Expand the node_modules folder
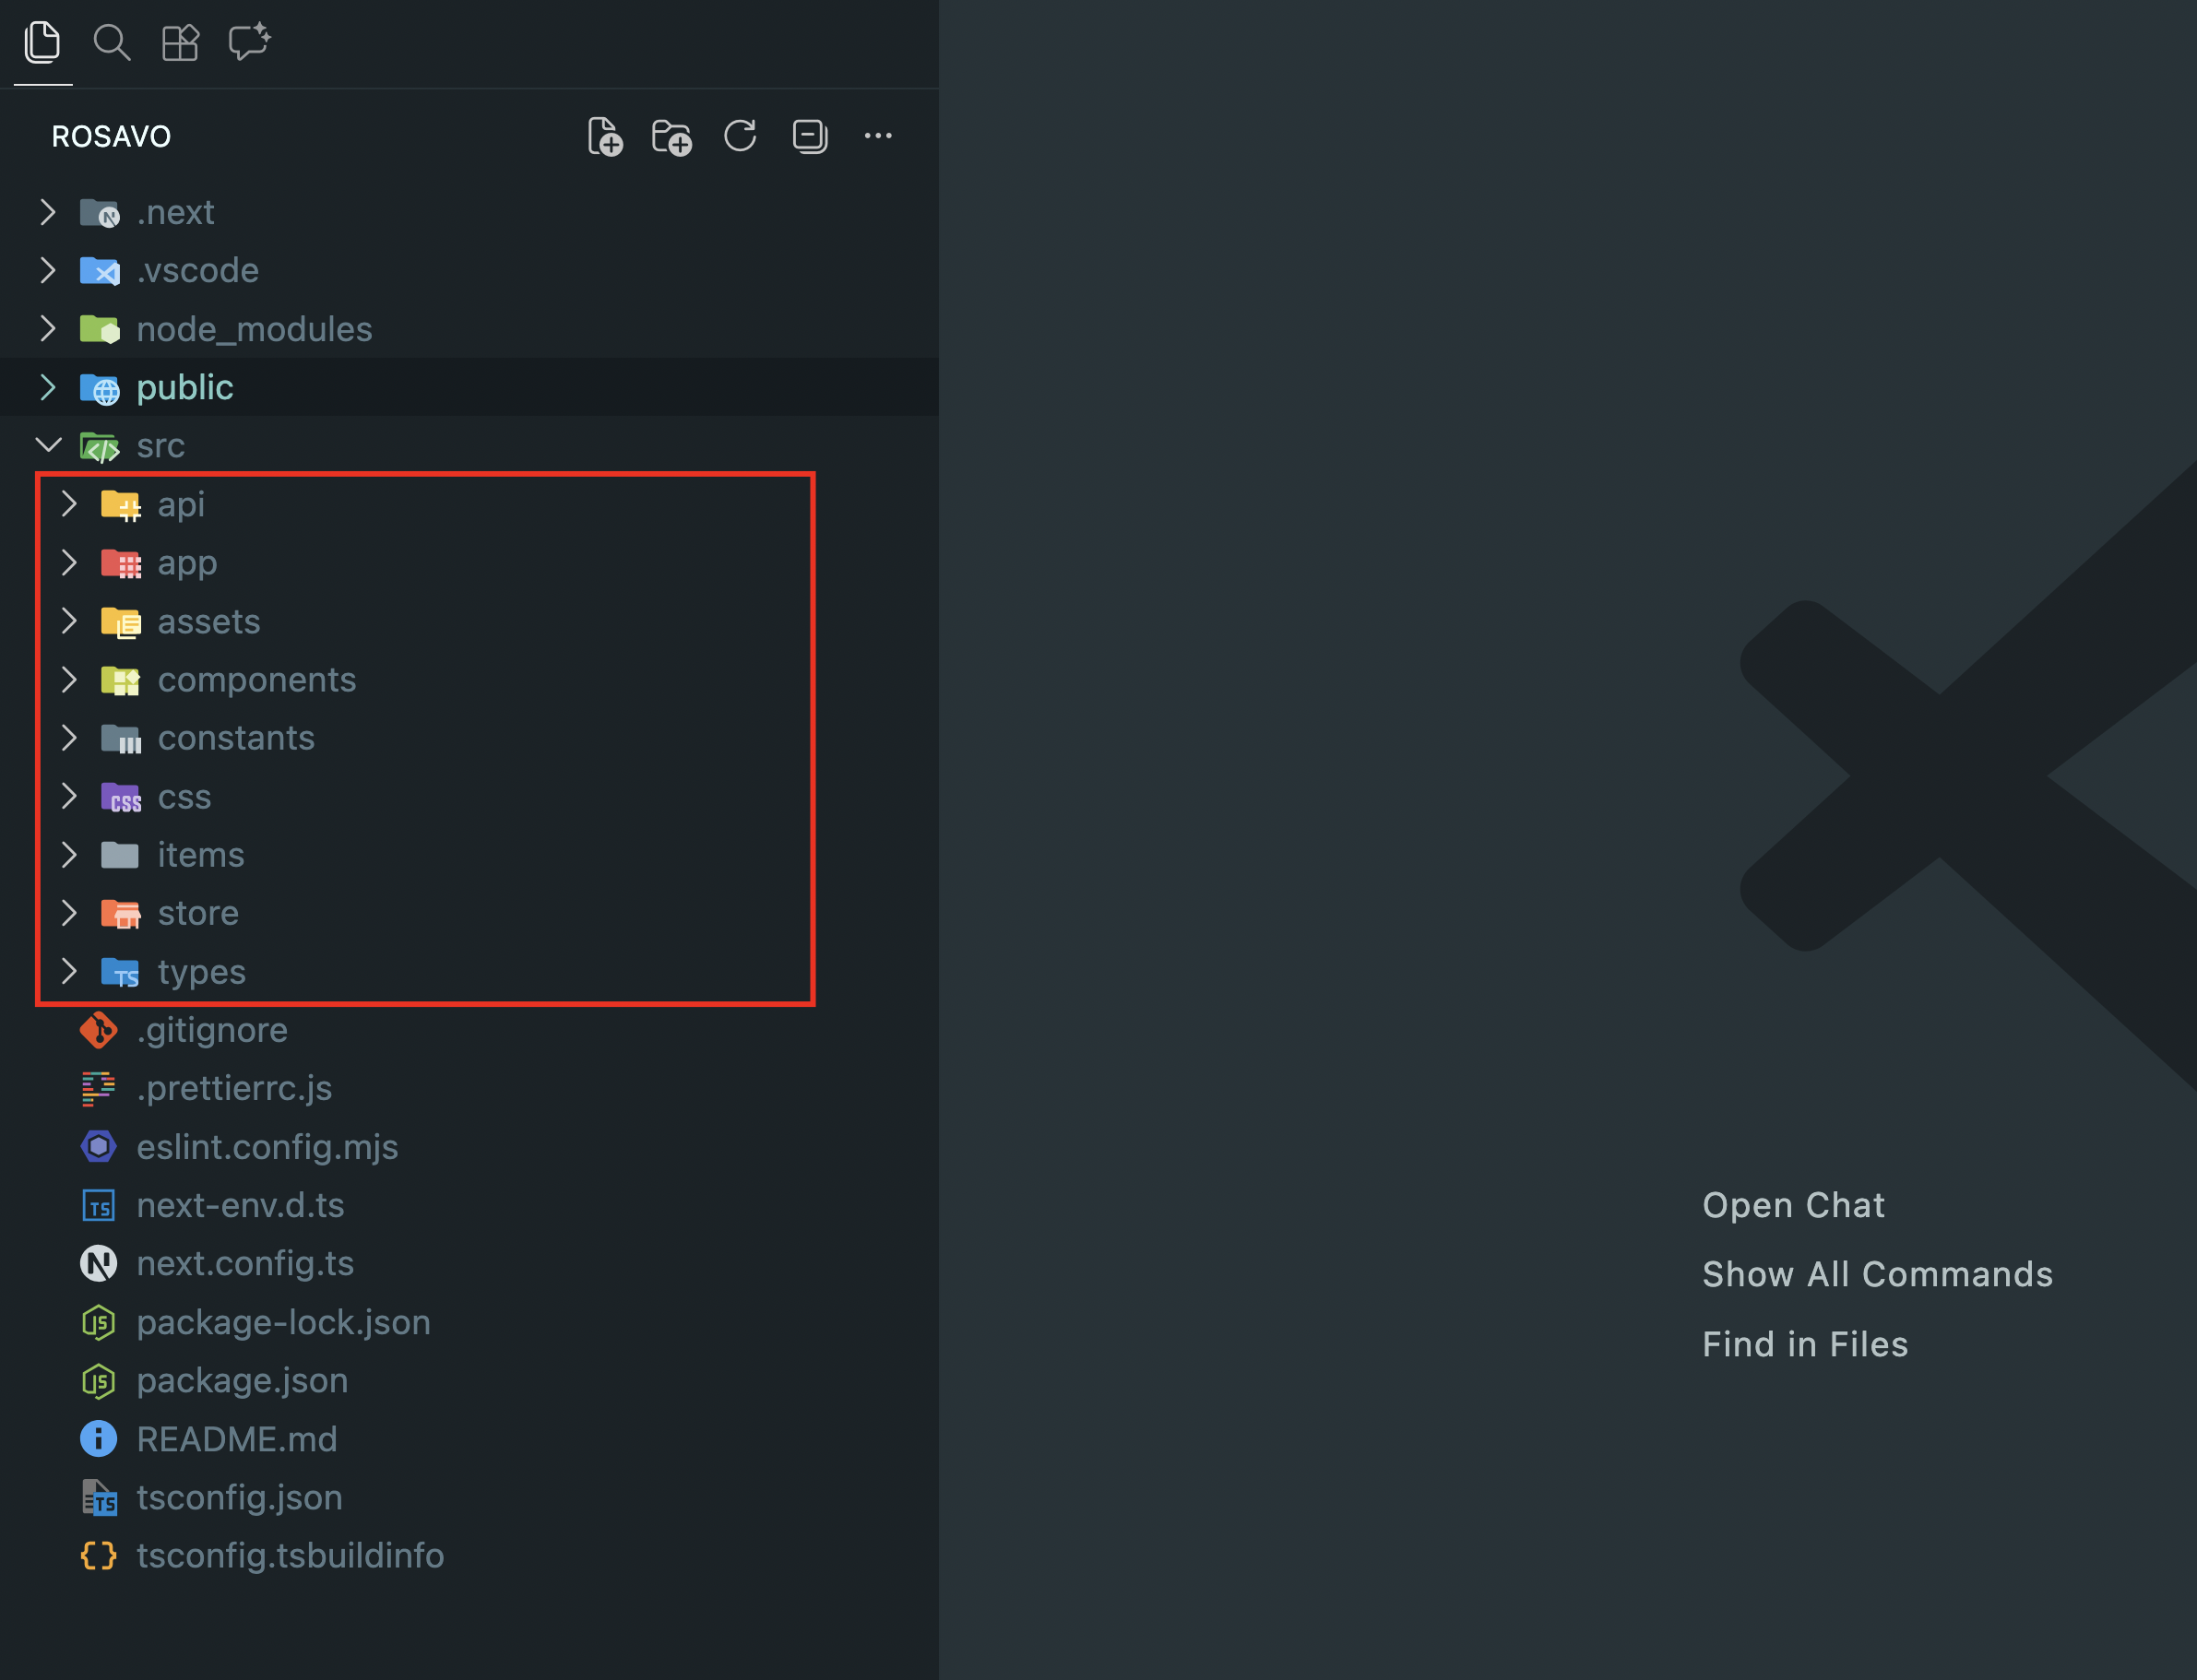Viewport: 2197px width, 1680px height. (x=48, y=329)
